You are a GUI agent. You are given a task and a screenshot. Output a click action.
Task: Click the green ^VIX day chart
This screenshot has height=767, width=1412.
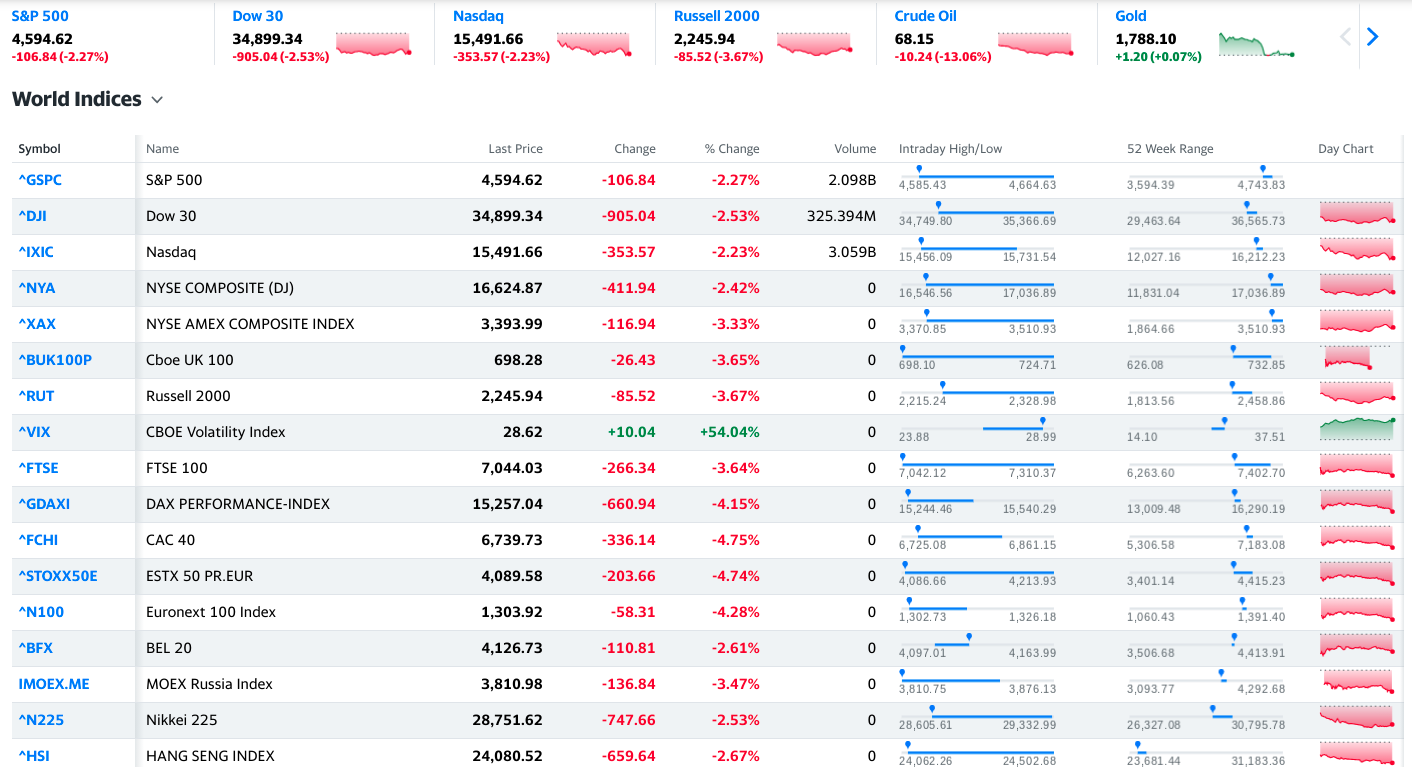click(x=1356, y=431)
